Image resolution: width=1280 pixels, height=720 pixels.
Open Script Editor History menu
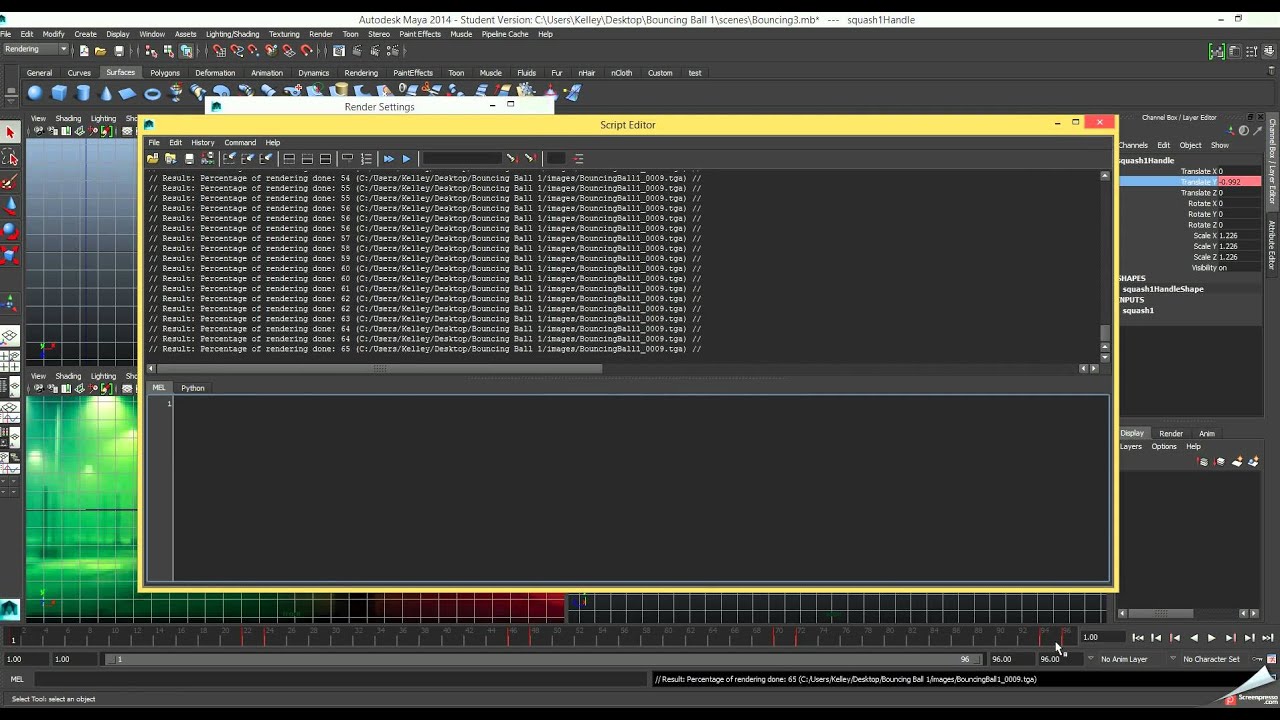[x=203, y=143]
